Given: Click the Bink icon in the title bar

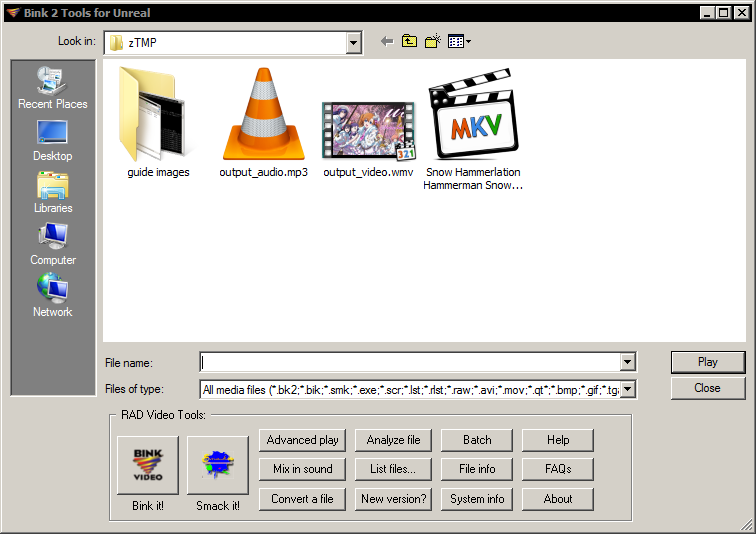Looking at the screenshot, I should [13, 13].
